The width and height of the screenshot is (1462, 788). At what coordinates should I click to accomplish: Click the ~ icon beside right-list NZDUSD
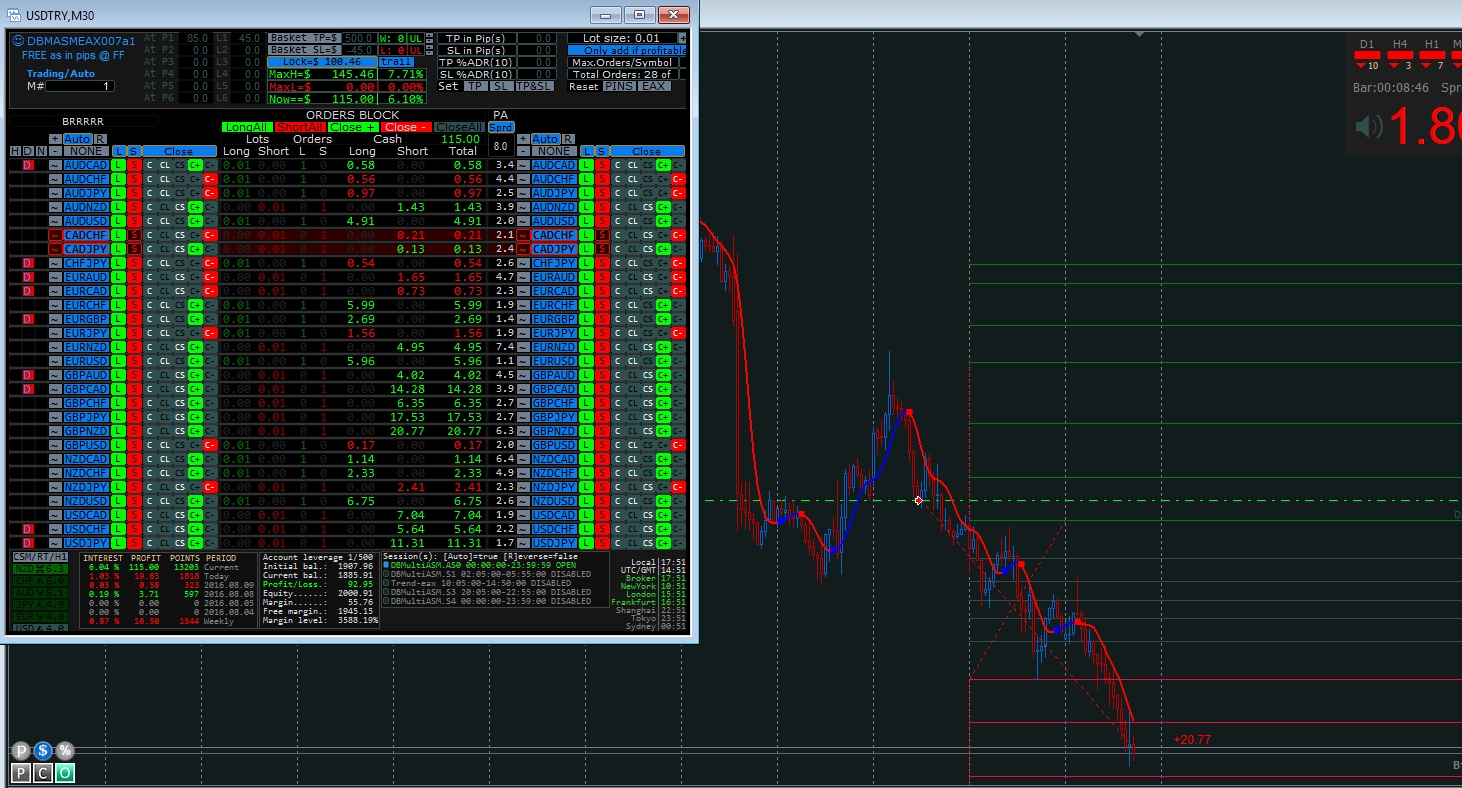[x=522, y=501]
